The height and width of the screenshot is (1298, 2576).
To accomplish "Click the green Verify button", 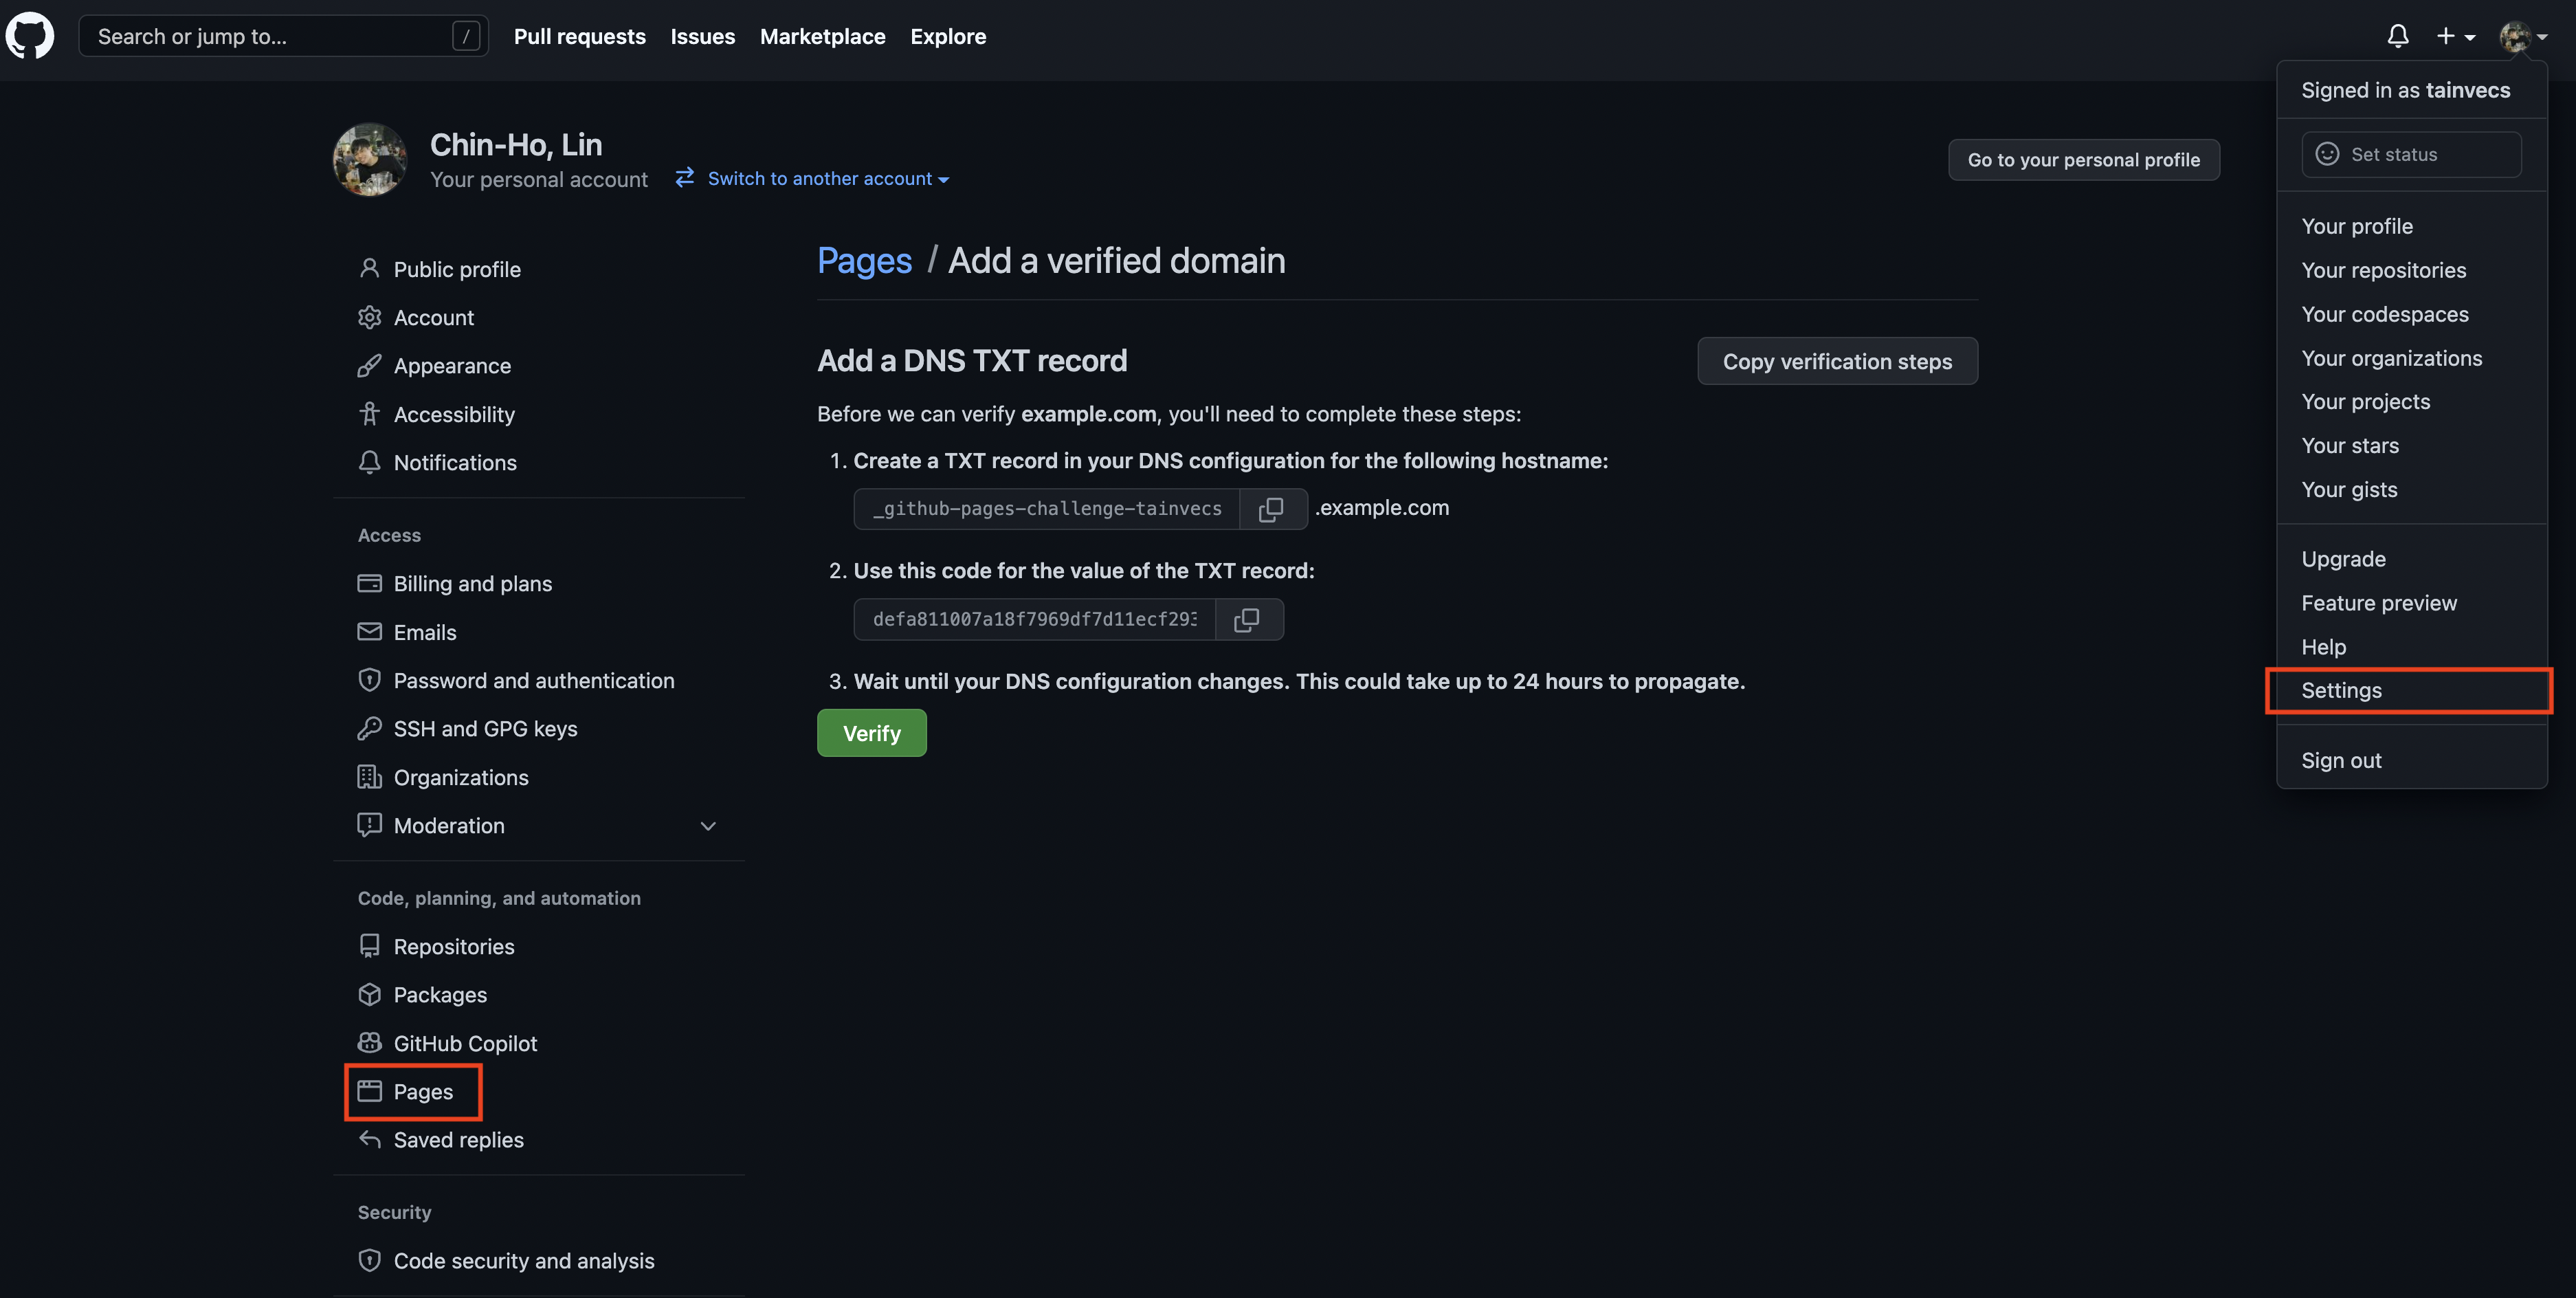I will coord(871,733).
